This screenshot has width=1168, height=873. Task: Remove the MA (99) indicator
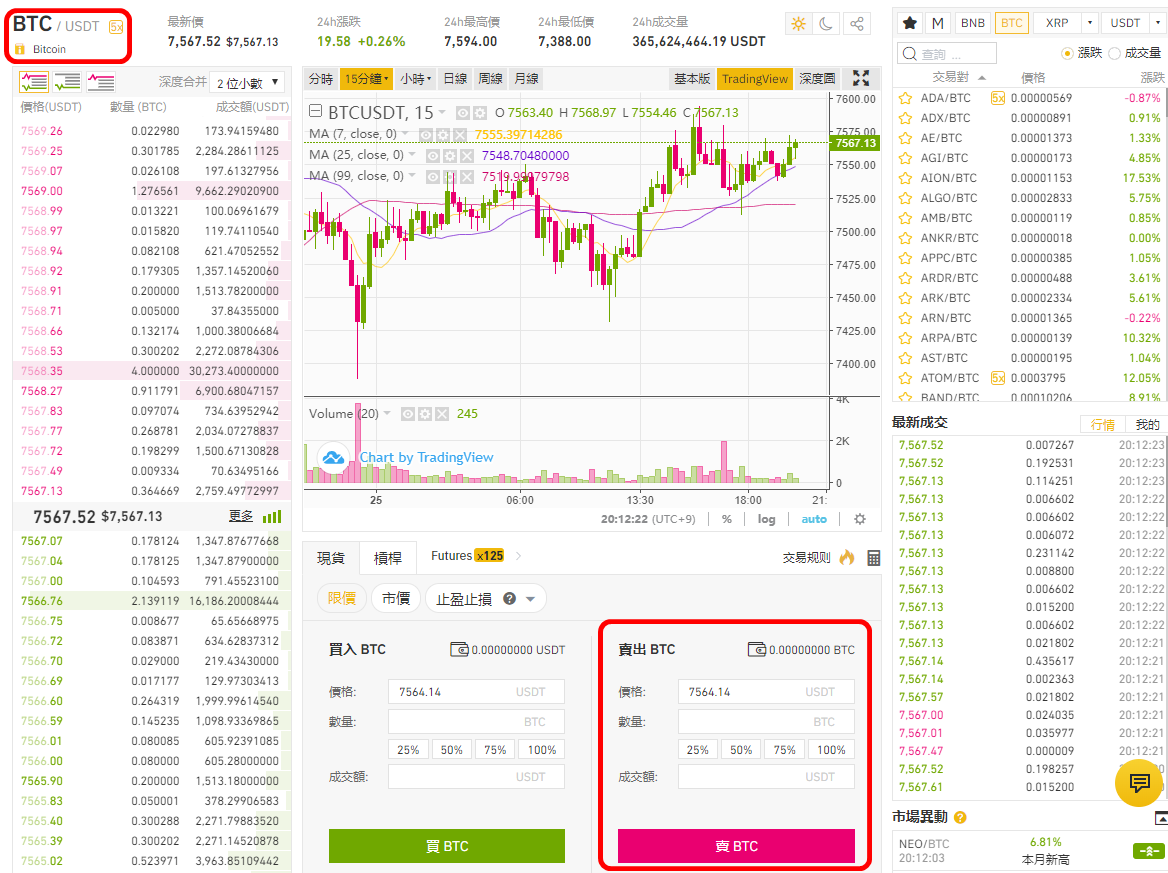(466, 177)
